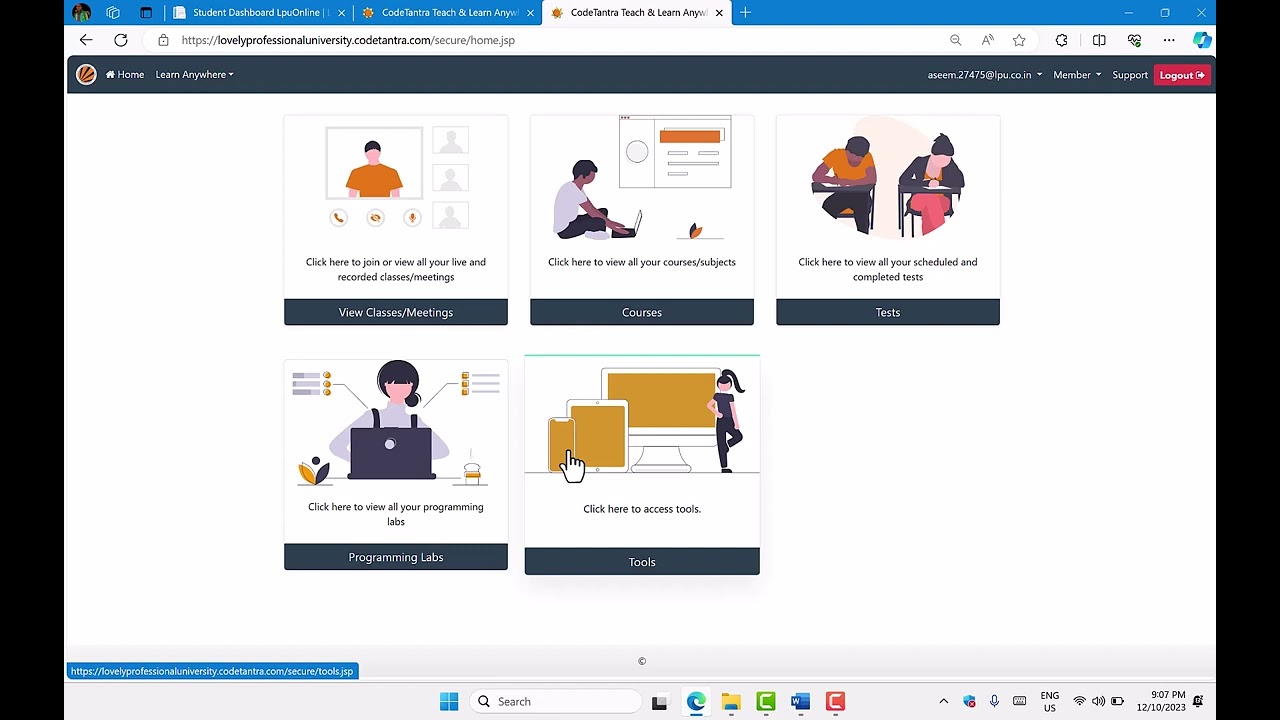Open the Workspaces icon in title bar
The image size is (1280, 720).
coord(113,13)
